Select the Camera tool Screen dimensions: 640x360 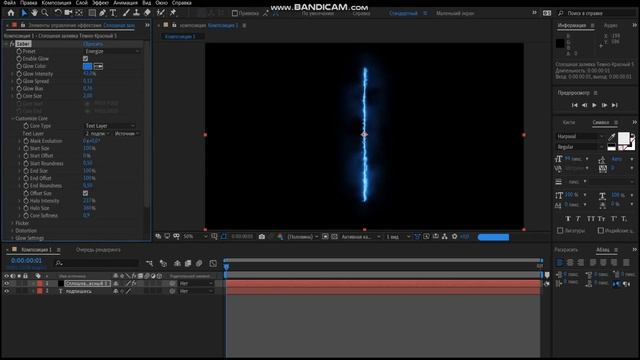(68, 13)
